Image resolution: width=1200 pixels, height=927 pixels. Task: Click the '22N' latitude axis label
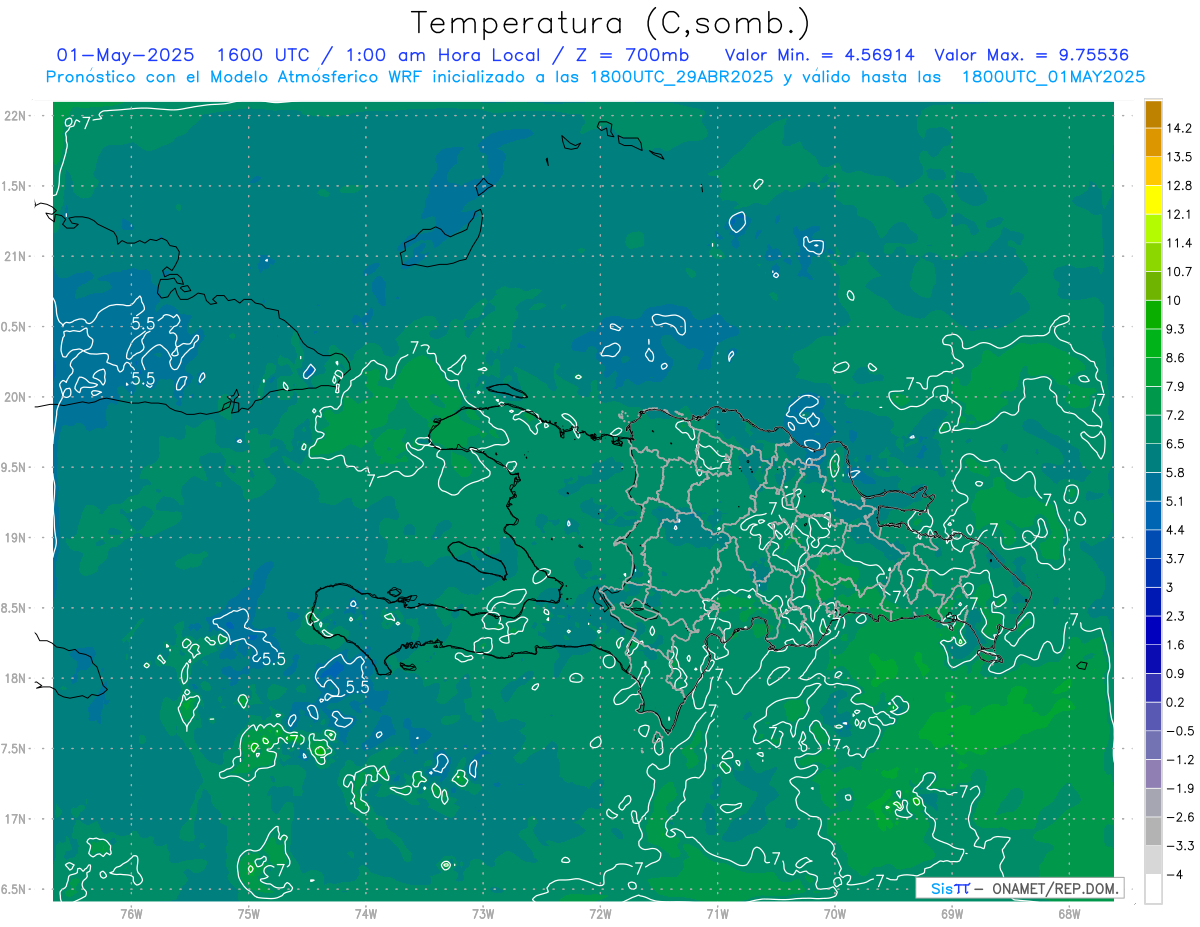(16, 115)
